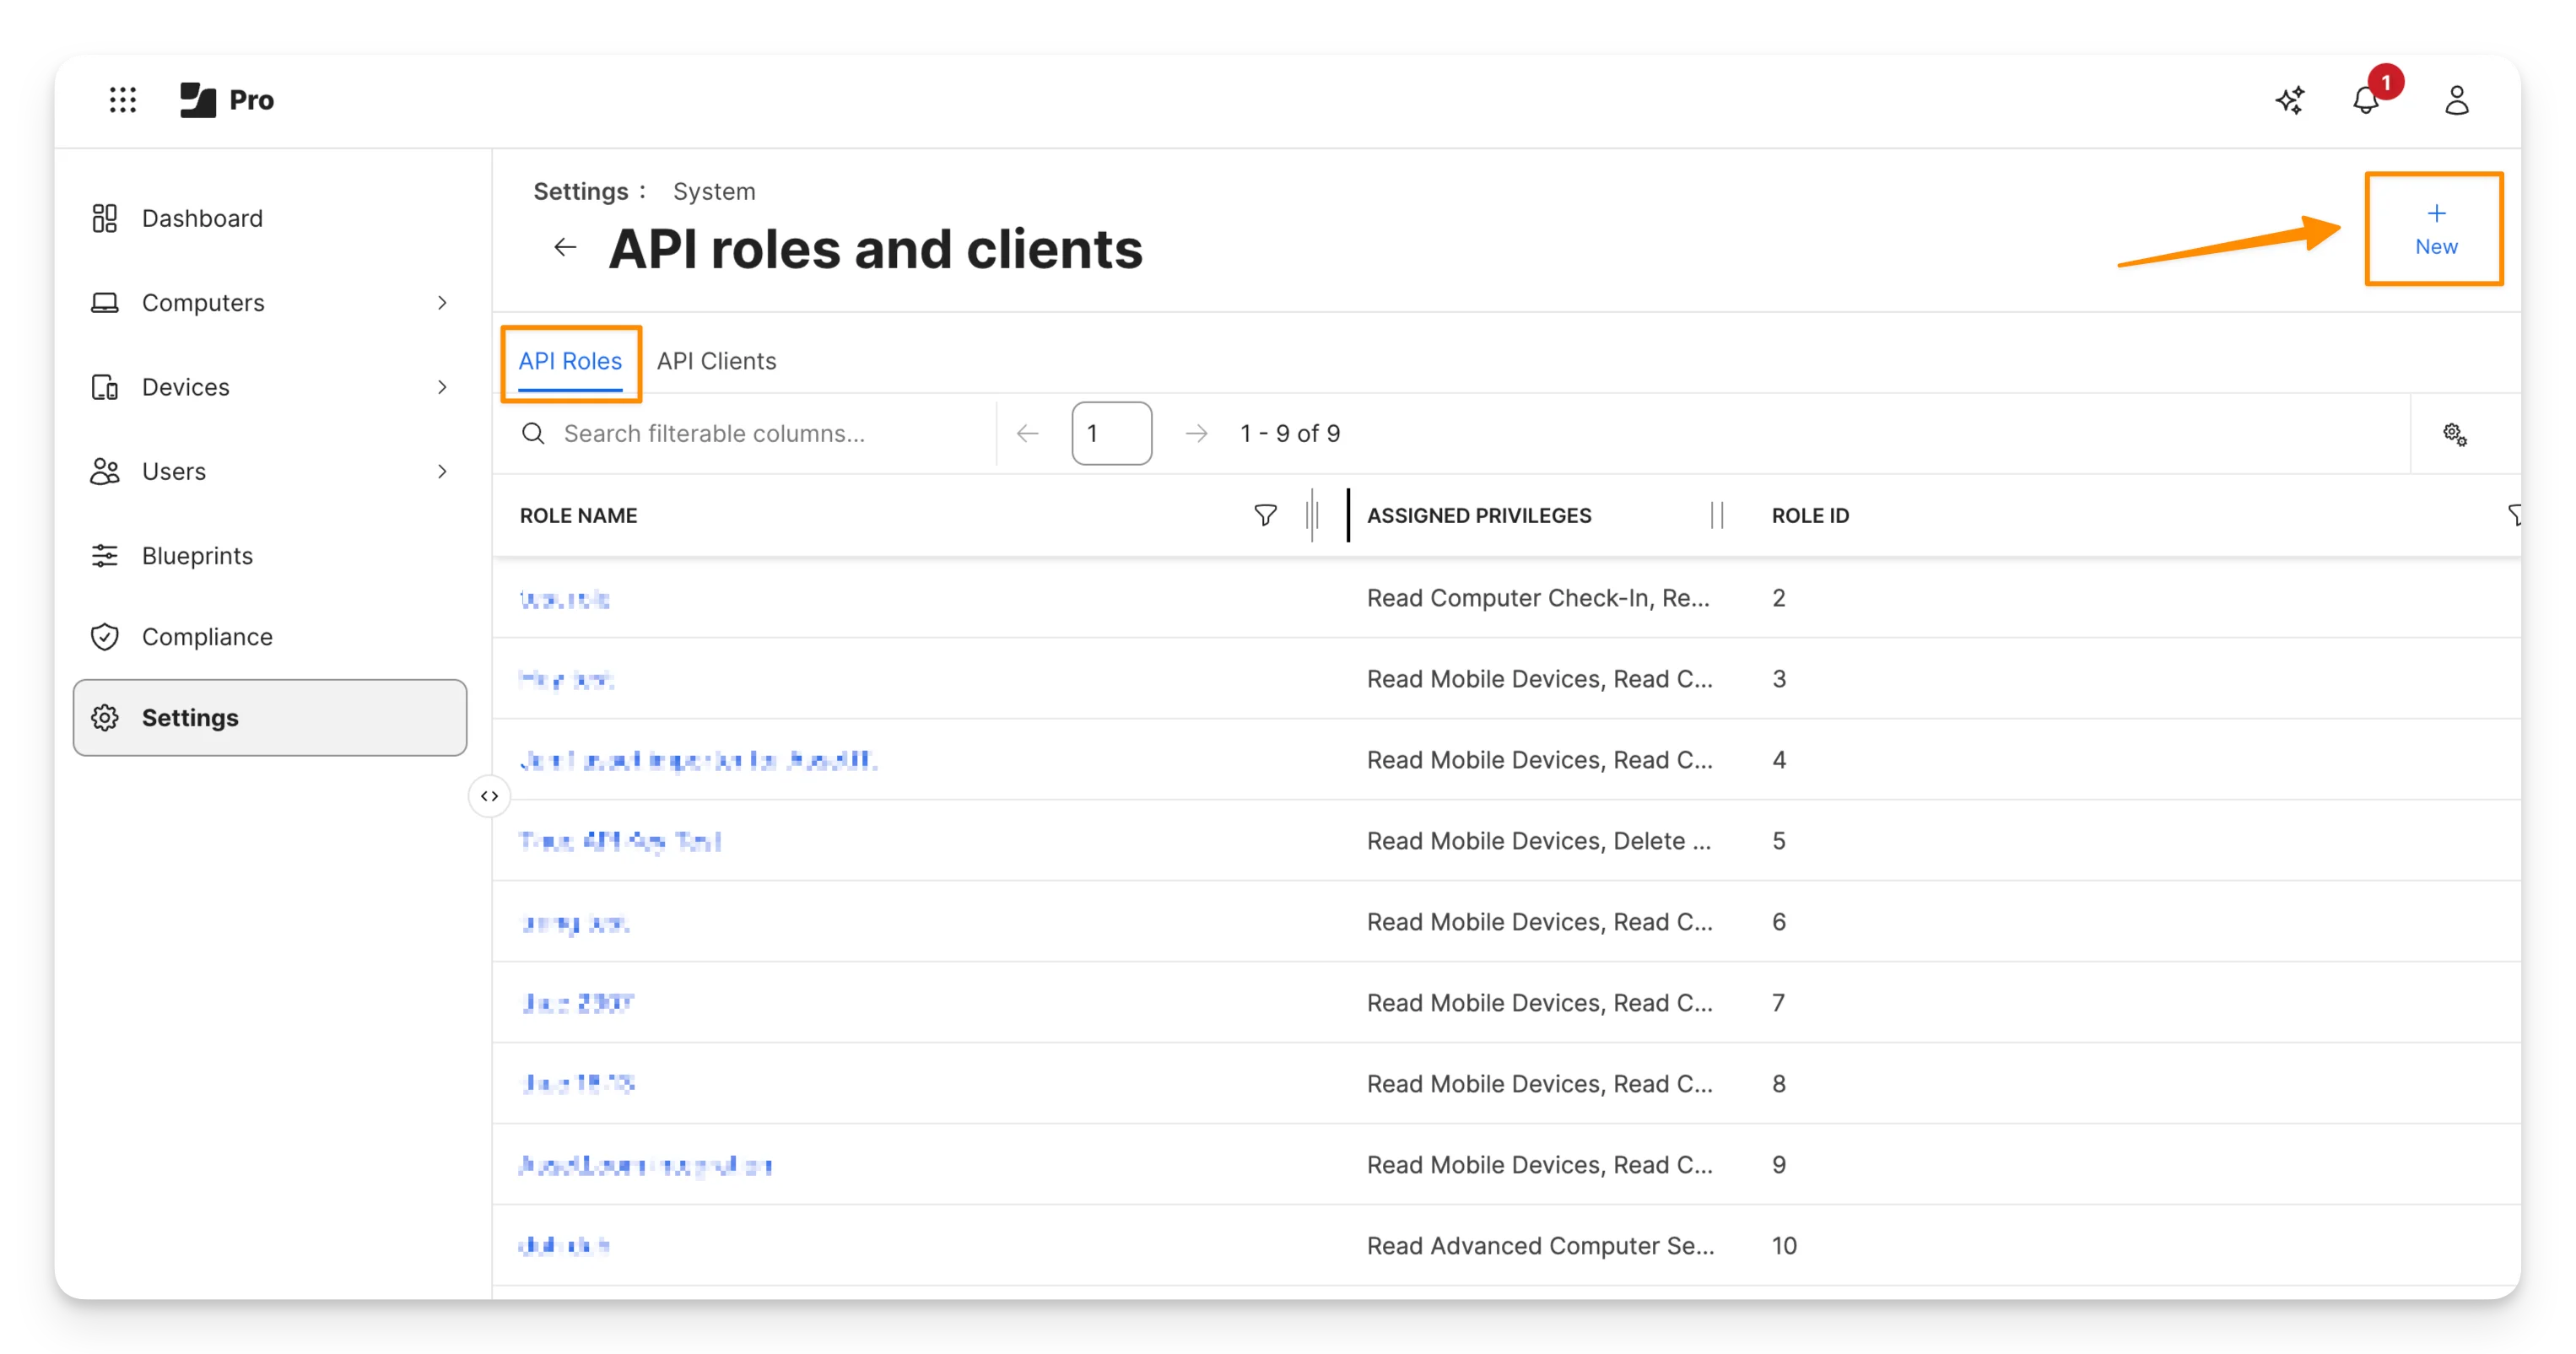Expand the Computers menu chevron
The image size is (2576, 1354).
[442, 302]
